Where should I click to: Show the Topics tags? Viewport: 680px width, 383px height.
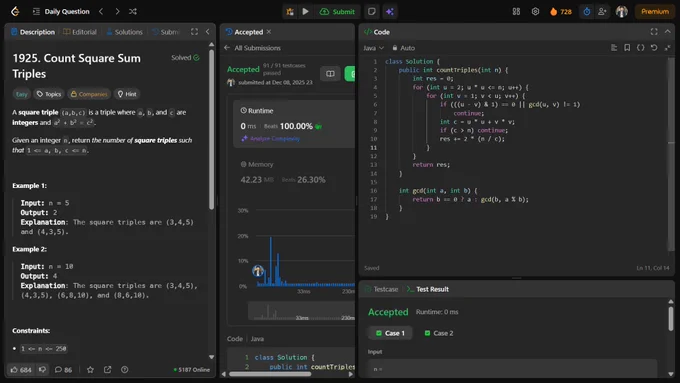pyautogui.click(x=49, y=94)
